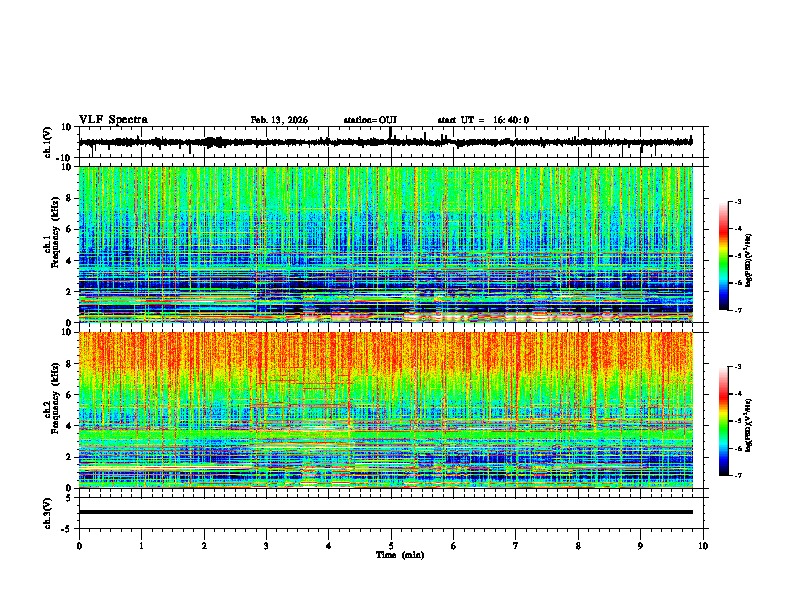The image size is (792, 612).
Task: Click the ch.2 "Frequency (kHz)" axis label
Action: (55, 398)
